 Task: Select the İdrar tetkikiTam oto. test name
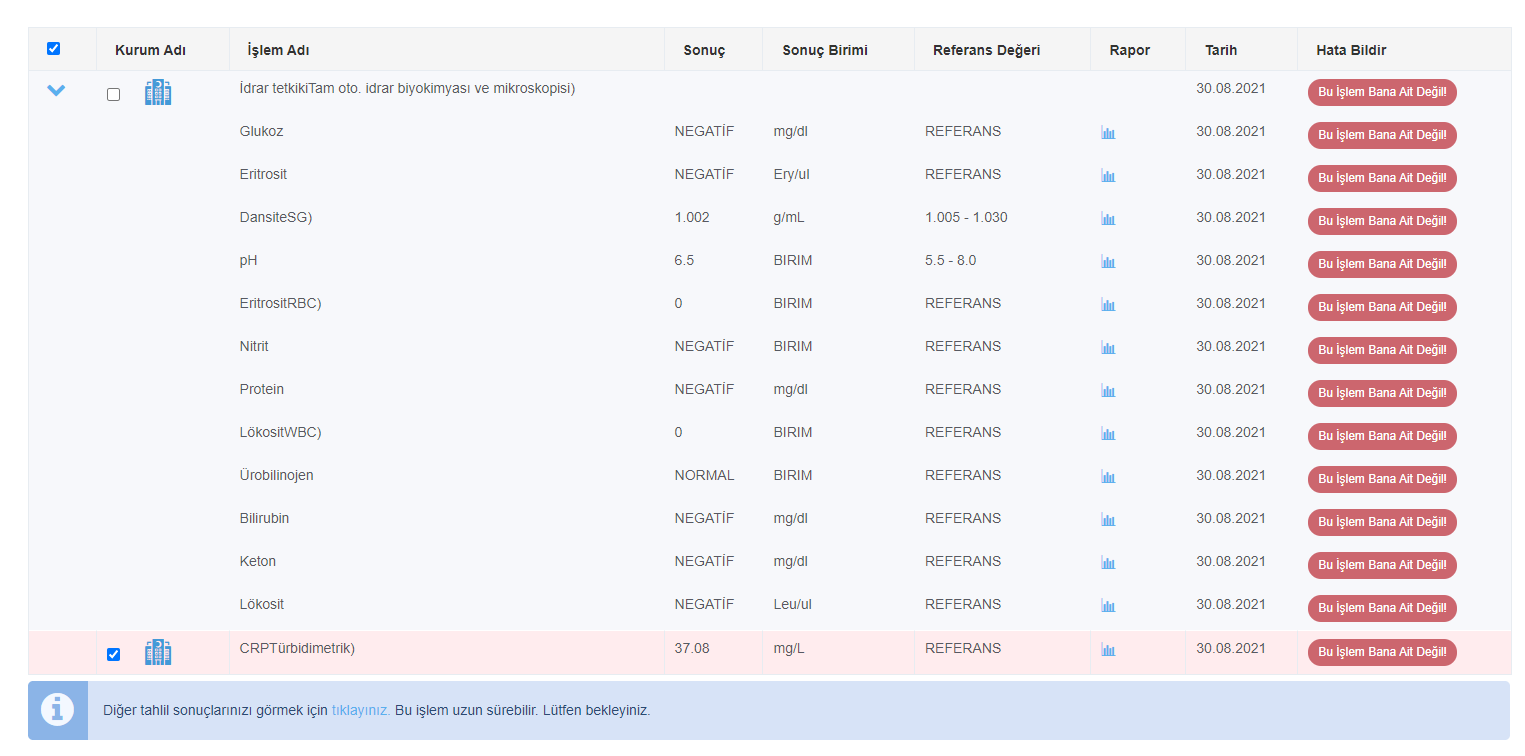pos(407,88)
